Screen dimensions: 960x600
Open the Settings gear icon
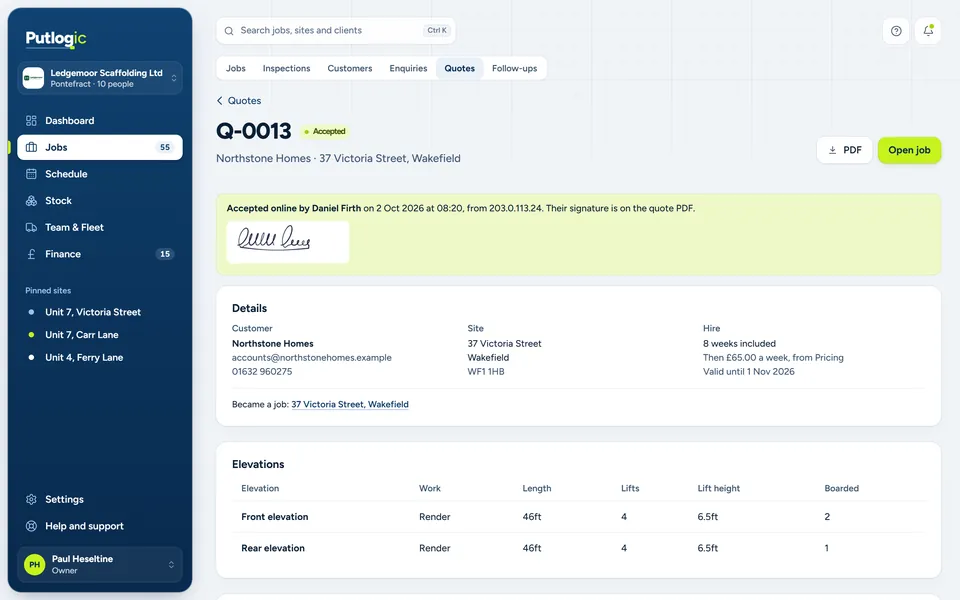point(31,500)
